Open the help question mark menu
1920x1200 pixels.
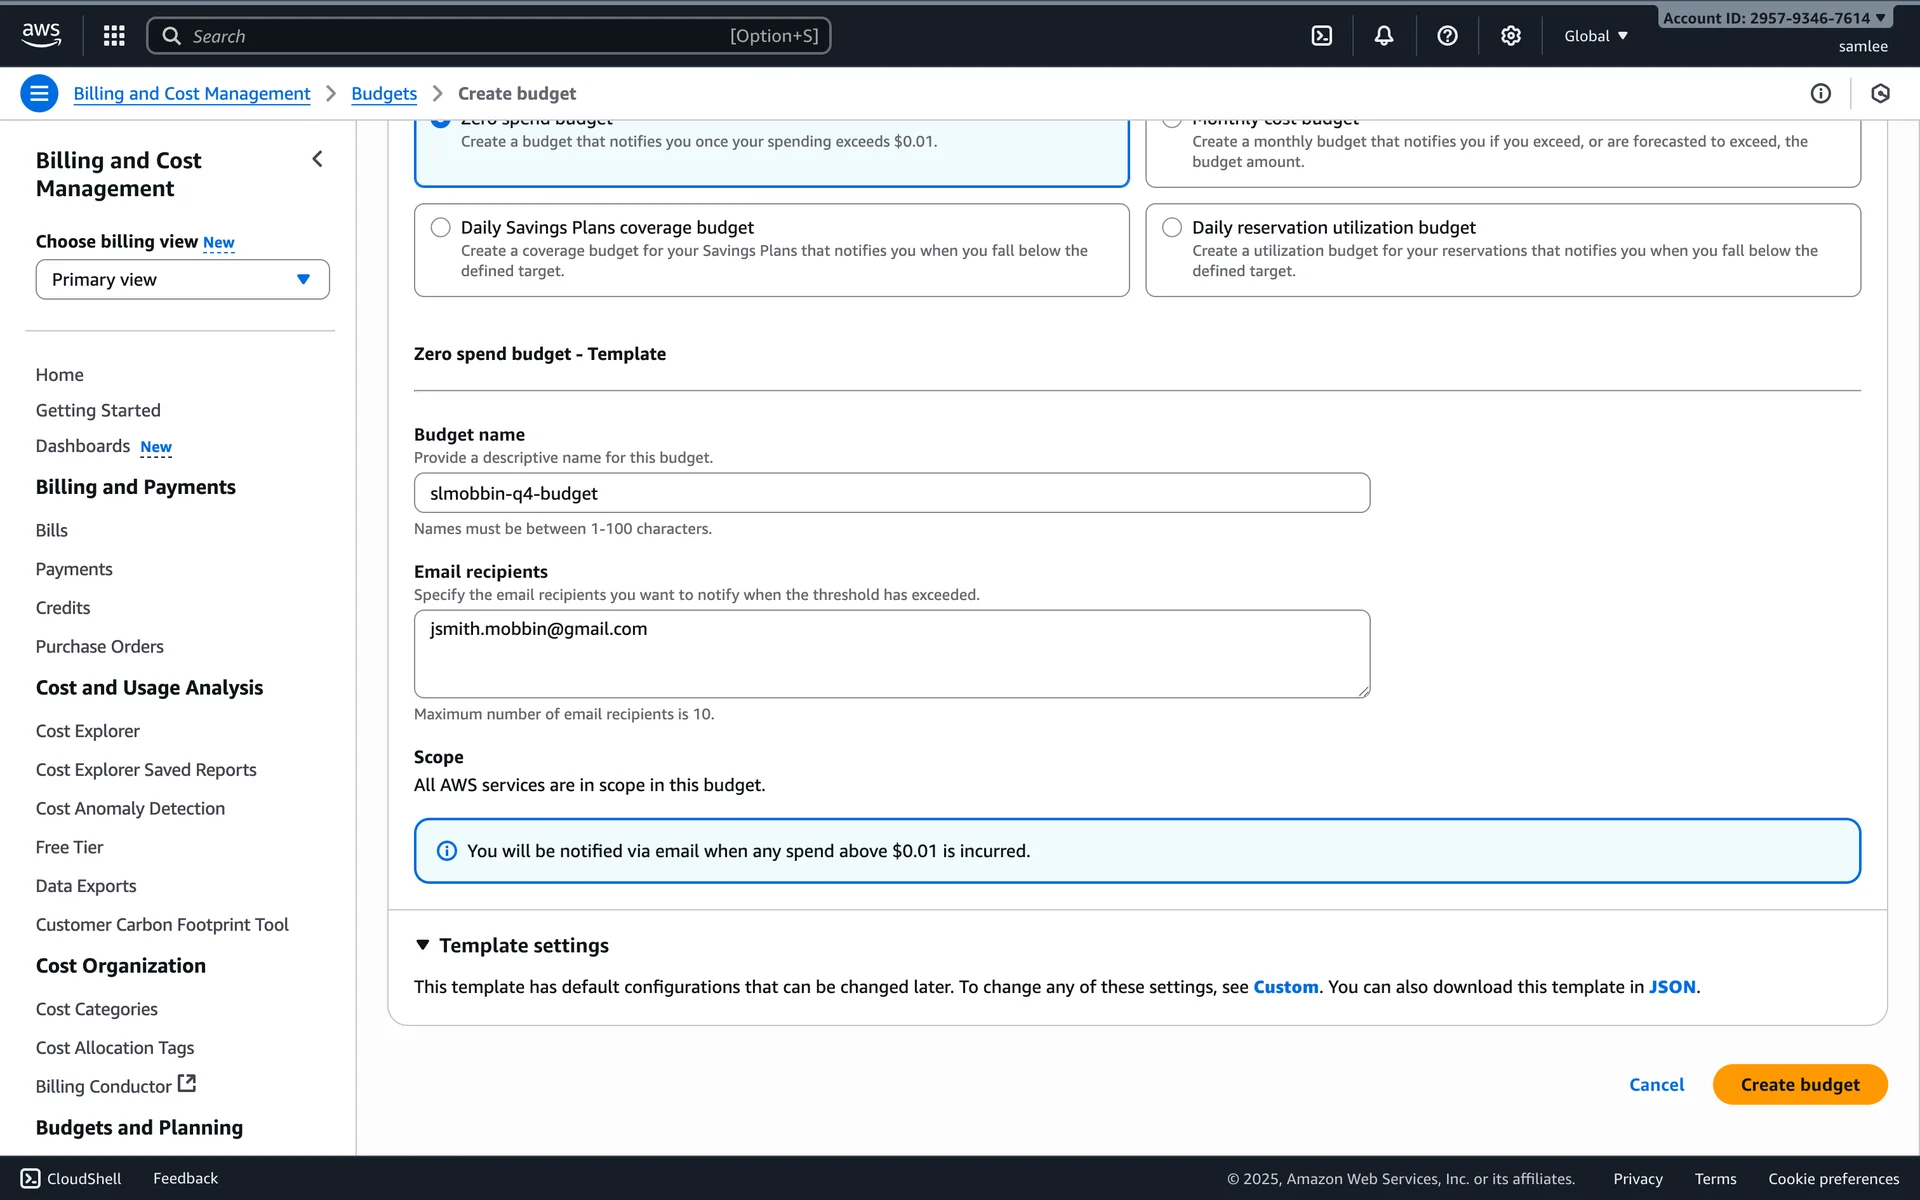[1447, 36]
